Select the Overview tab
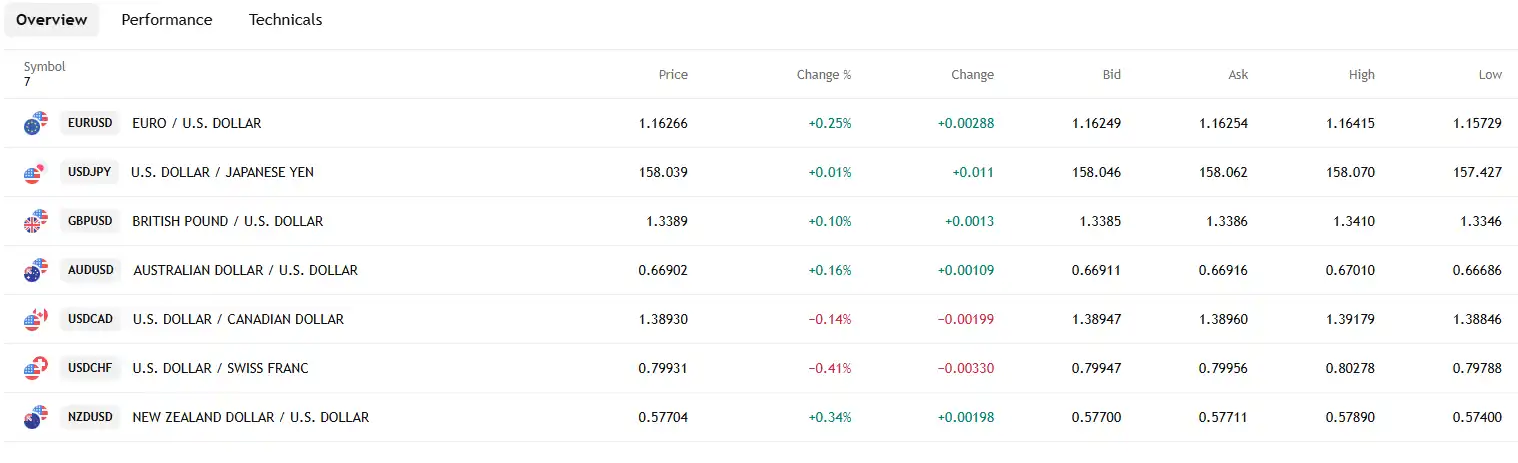 click(x=51, y=20)
